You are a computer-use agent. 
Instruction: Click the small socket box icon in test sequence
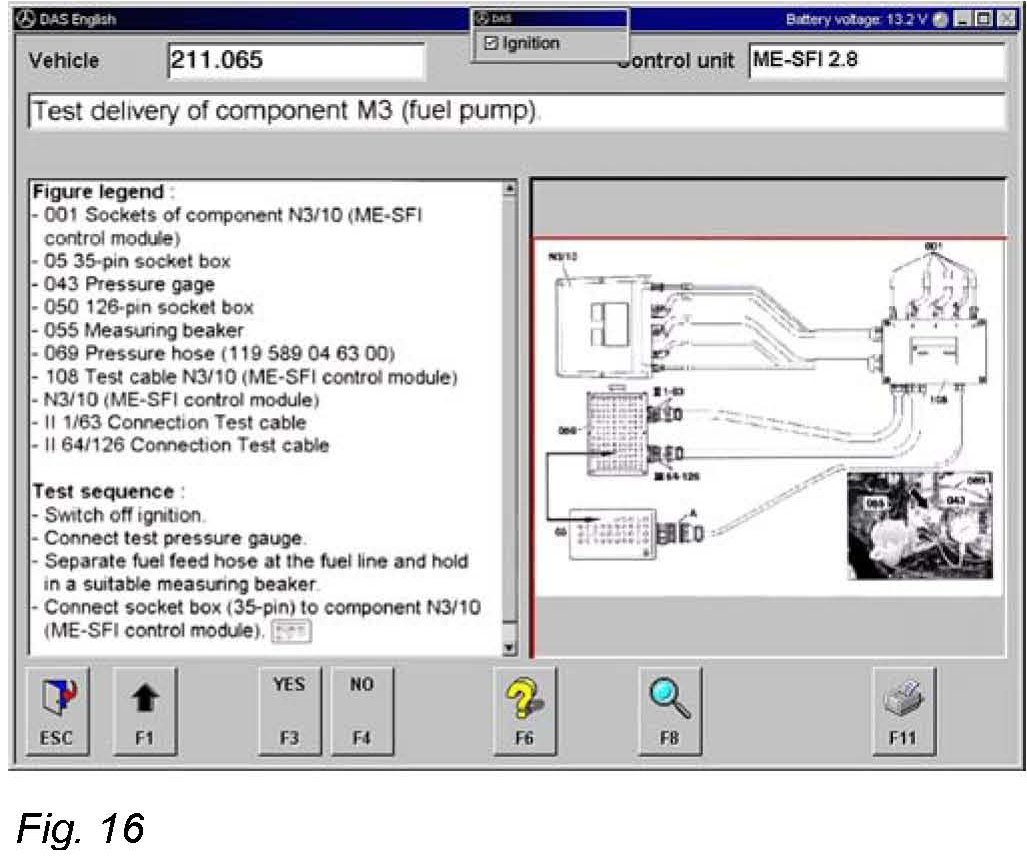coord(292,630)
